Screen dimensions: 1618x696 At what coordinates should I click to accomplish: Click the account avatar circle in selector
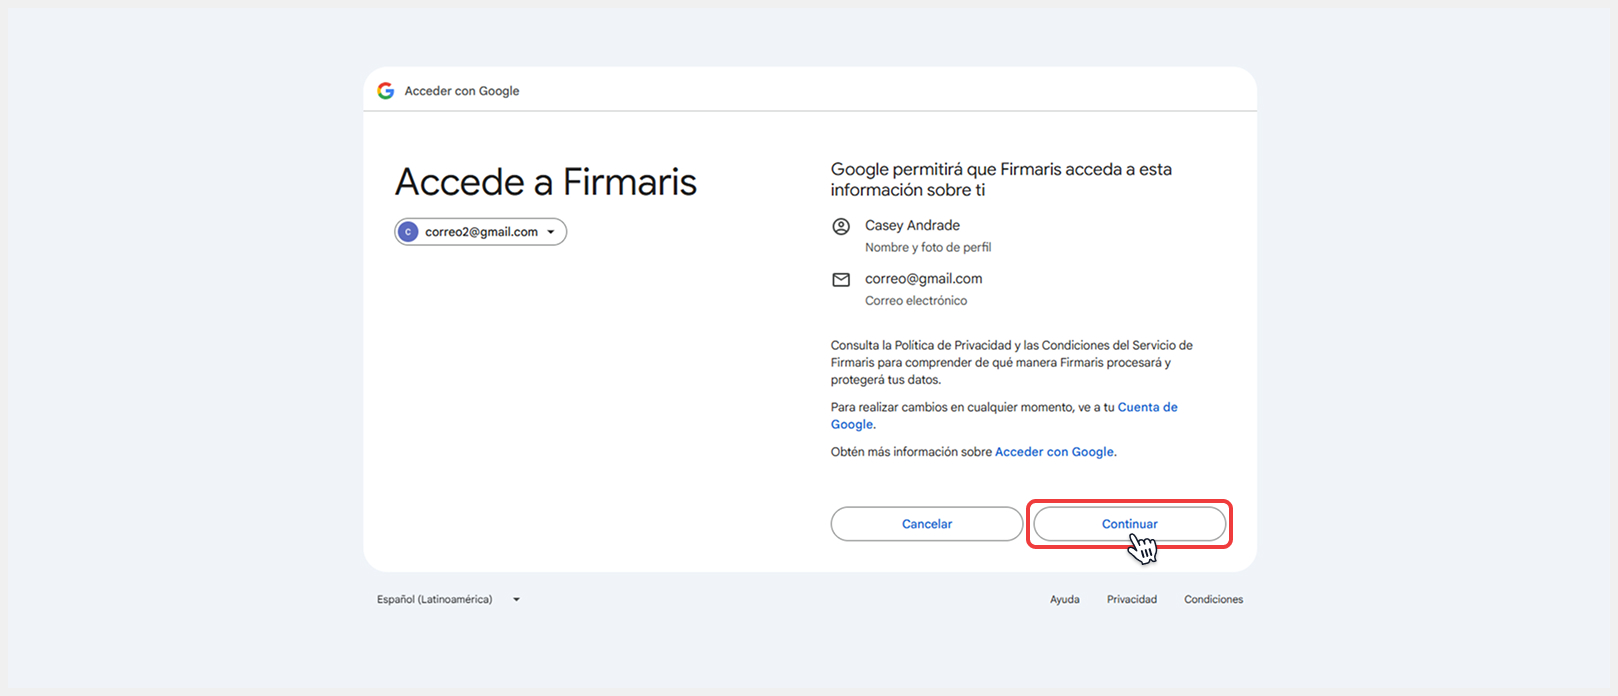click(x=408, y=232)
